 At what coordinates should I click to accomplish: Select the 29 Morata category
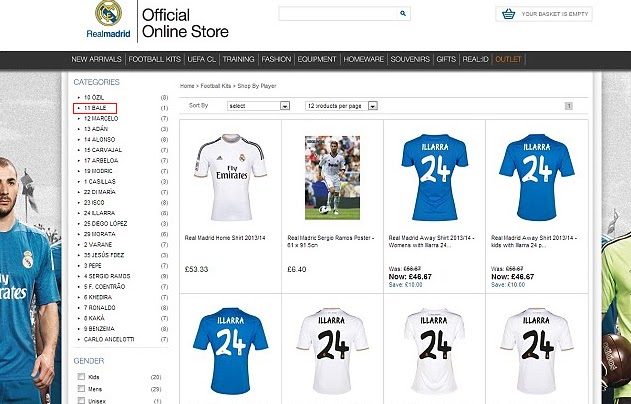(99, 234)
